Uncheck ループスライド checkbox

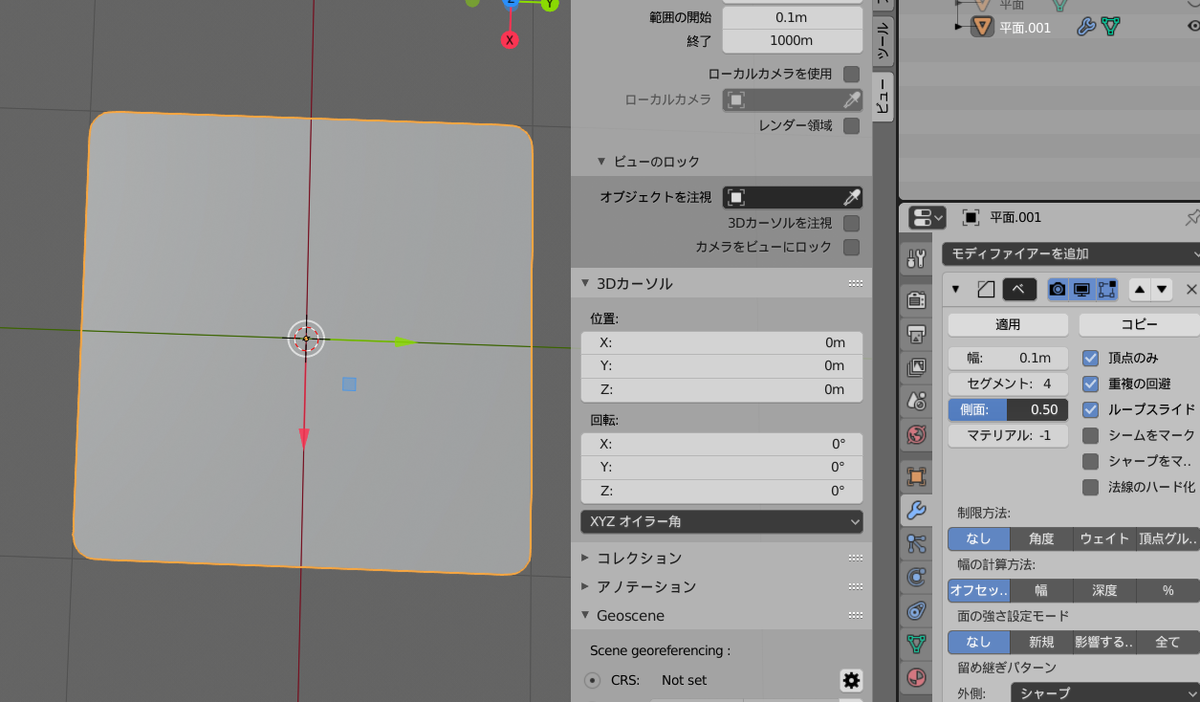coord(1091,410)
